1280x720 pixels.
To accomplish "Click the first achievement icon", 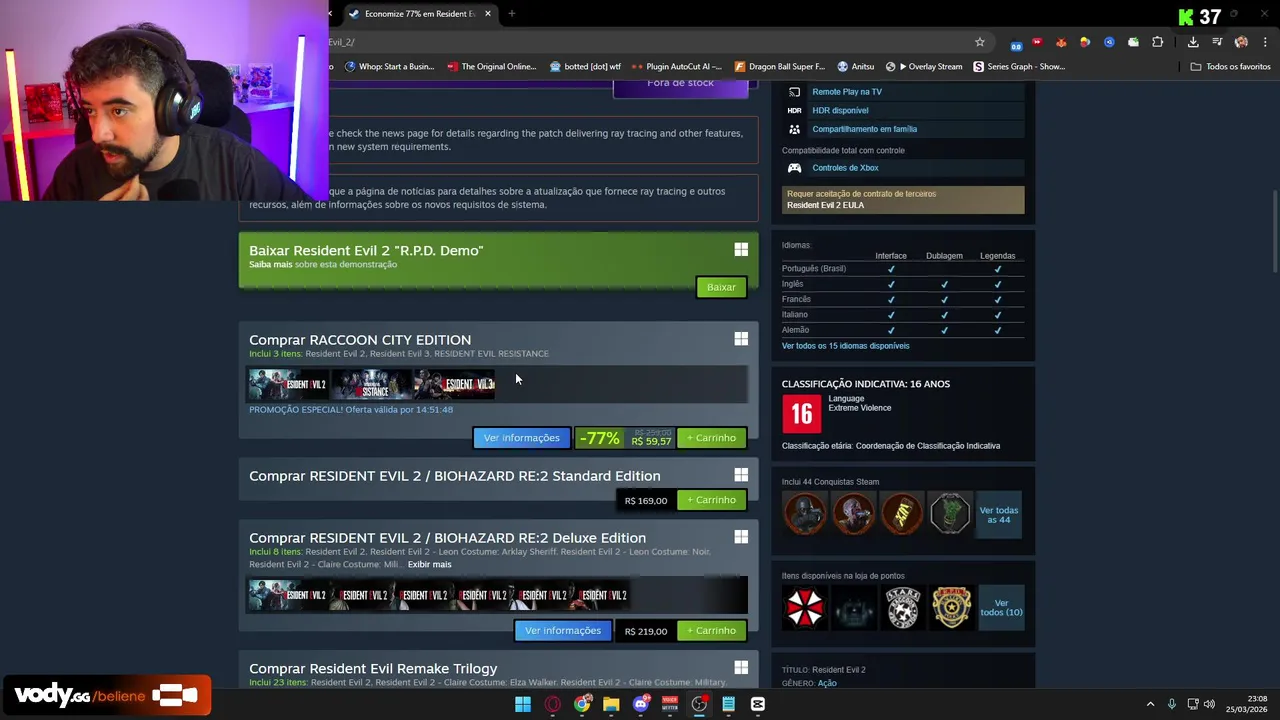I will [805, 514].
